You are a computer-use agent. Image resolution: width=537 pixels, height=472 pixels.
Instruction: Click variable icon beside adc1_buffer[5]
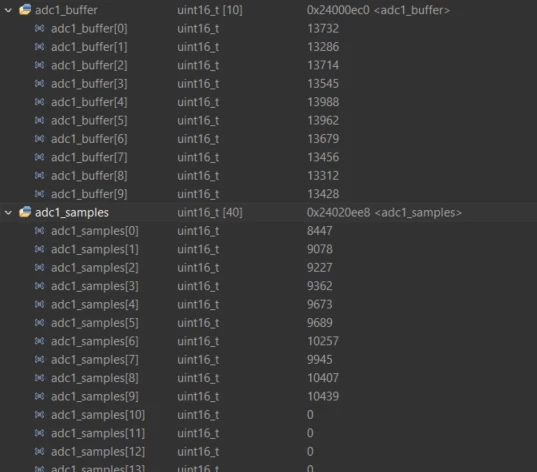tap(39, 120)
